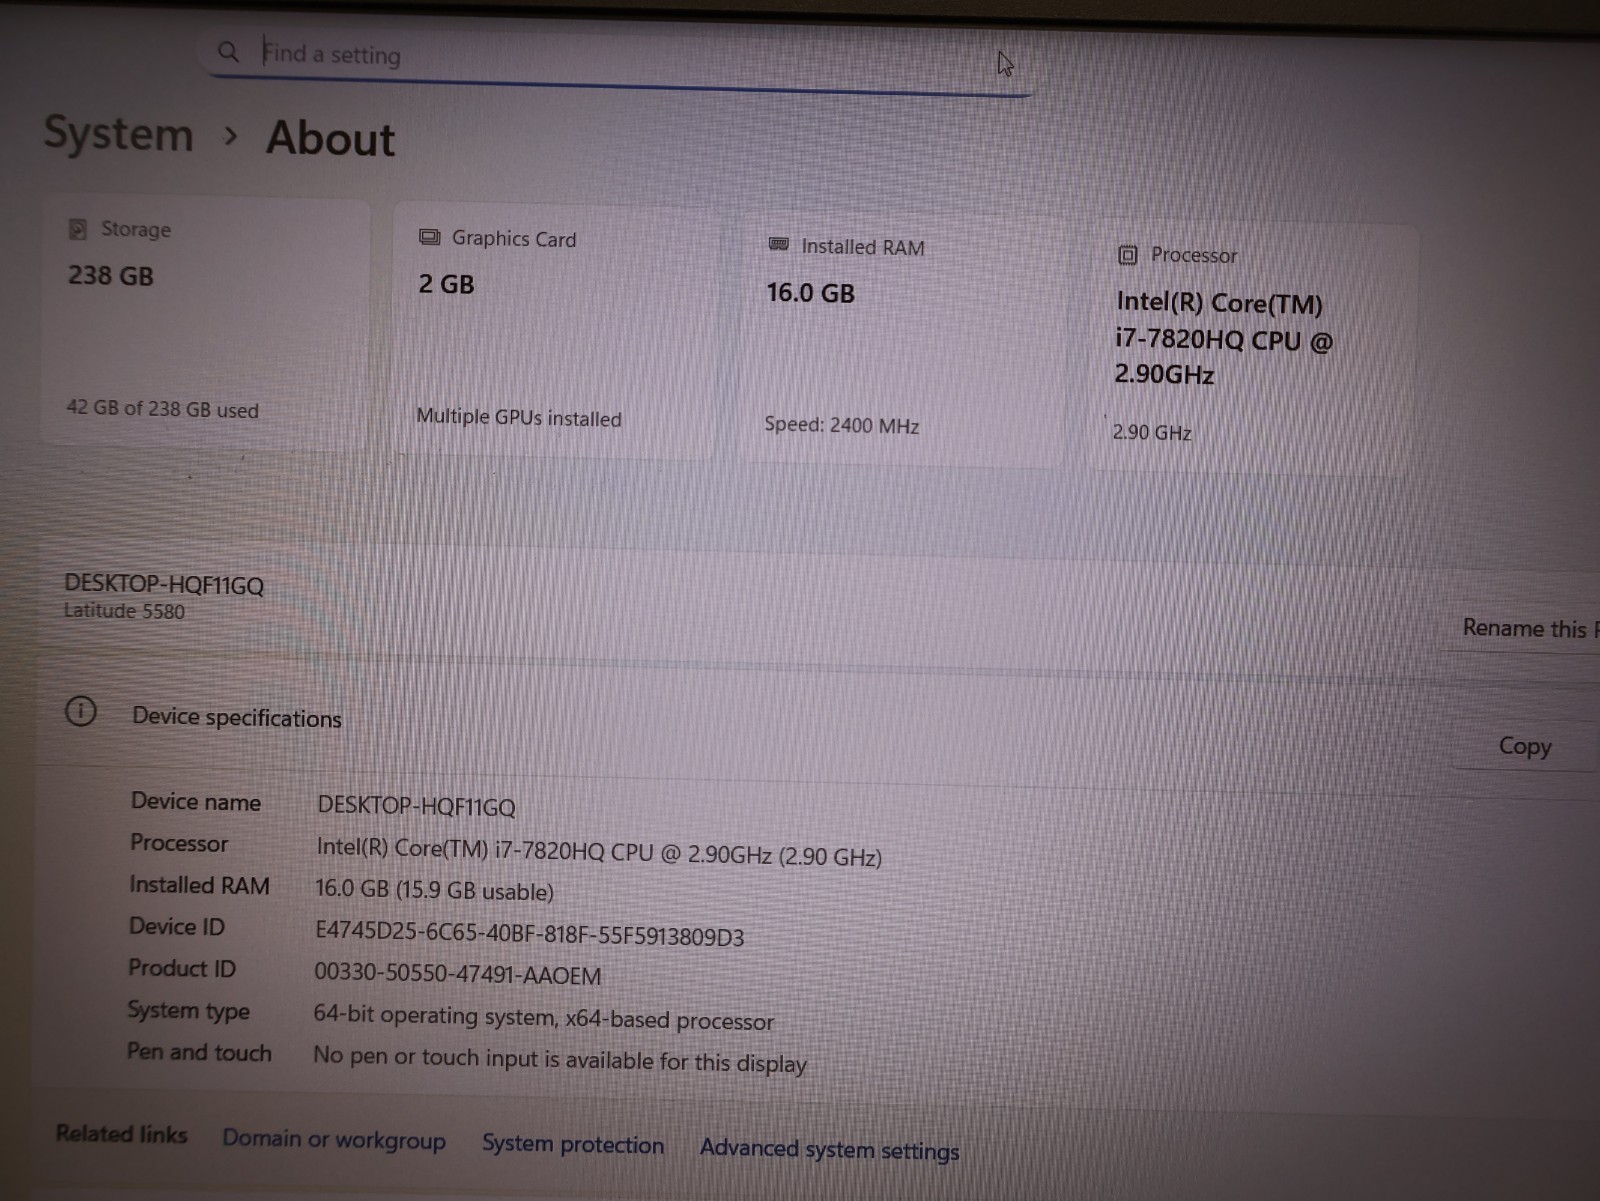Click the 'Multiple GPUs installed' text
Screen dimensions: 1600x1201
point(519,417)
